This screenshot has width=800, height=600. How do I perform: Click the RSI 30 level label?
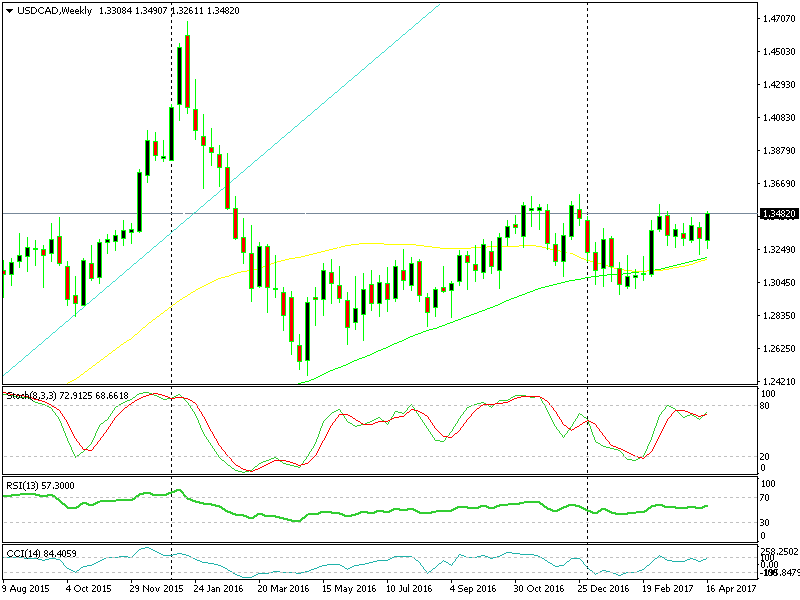point(765,522)
